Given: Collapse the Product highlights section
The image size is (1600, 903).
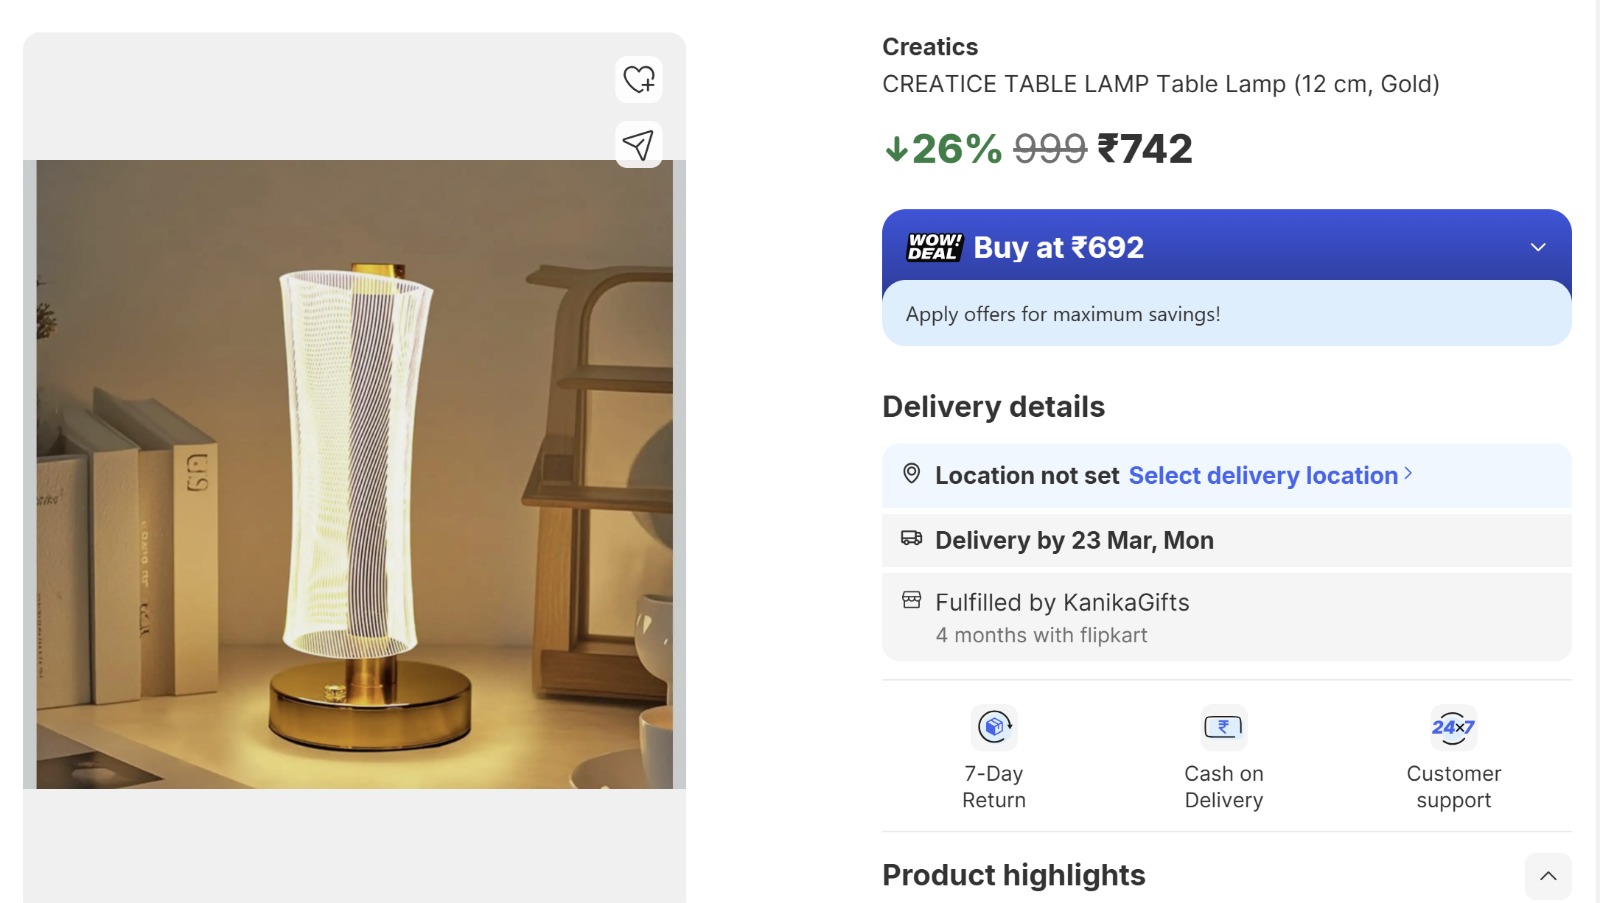Looking at the screenshot, I should pos(1548,876).
